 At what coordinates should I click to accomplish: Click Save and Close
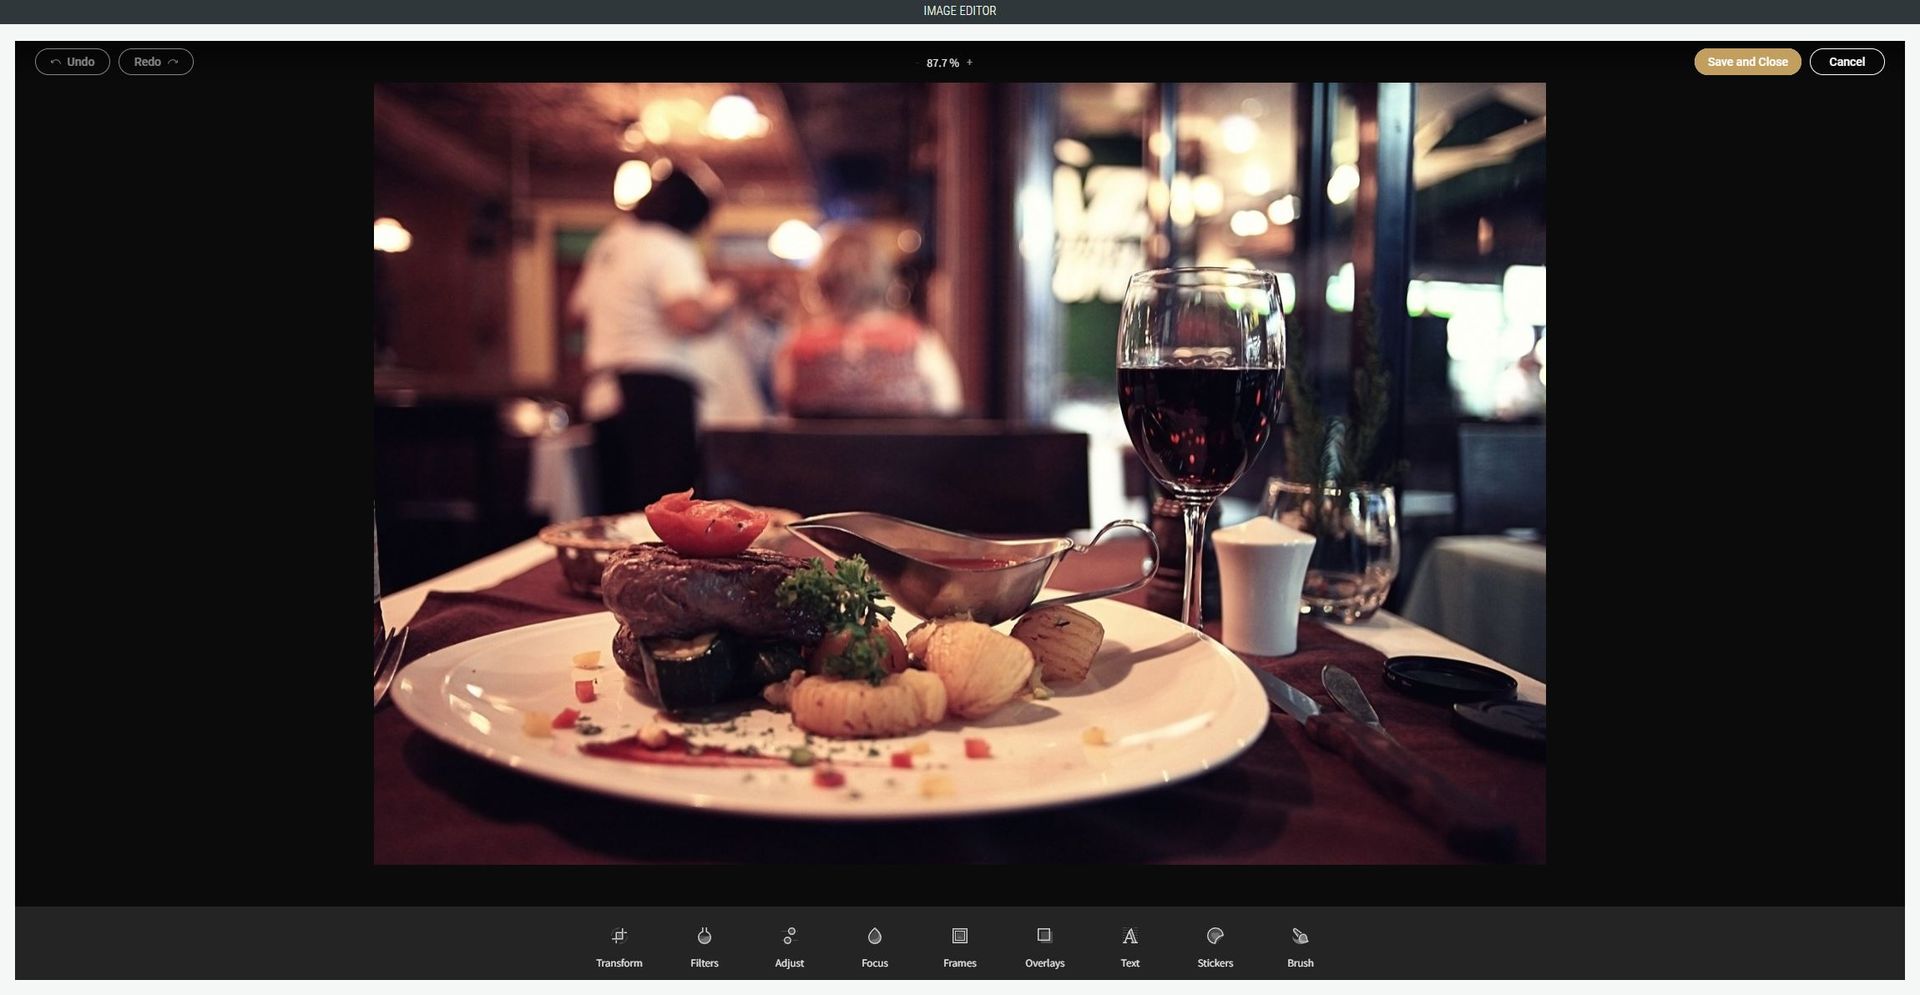(x=1747, y=62)
